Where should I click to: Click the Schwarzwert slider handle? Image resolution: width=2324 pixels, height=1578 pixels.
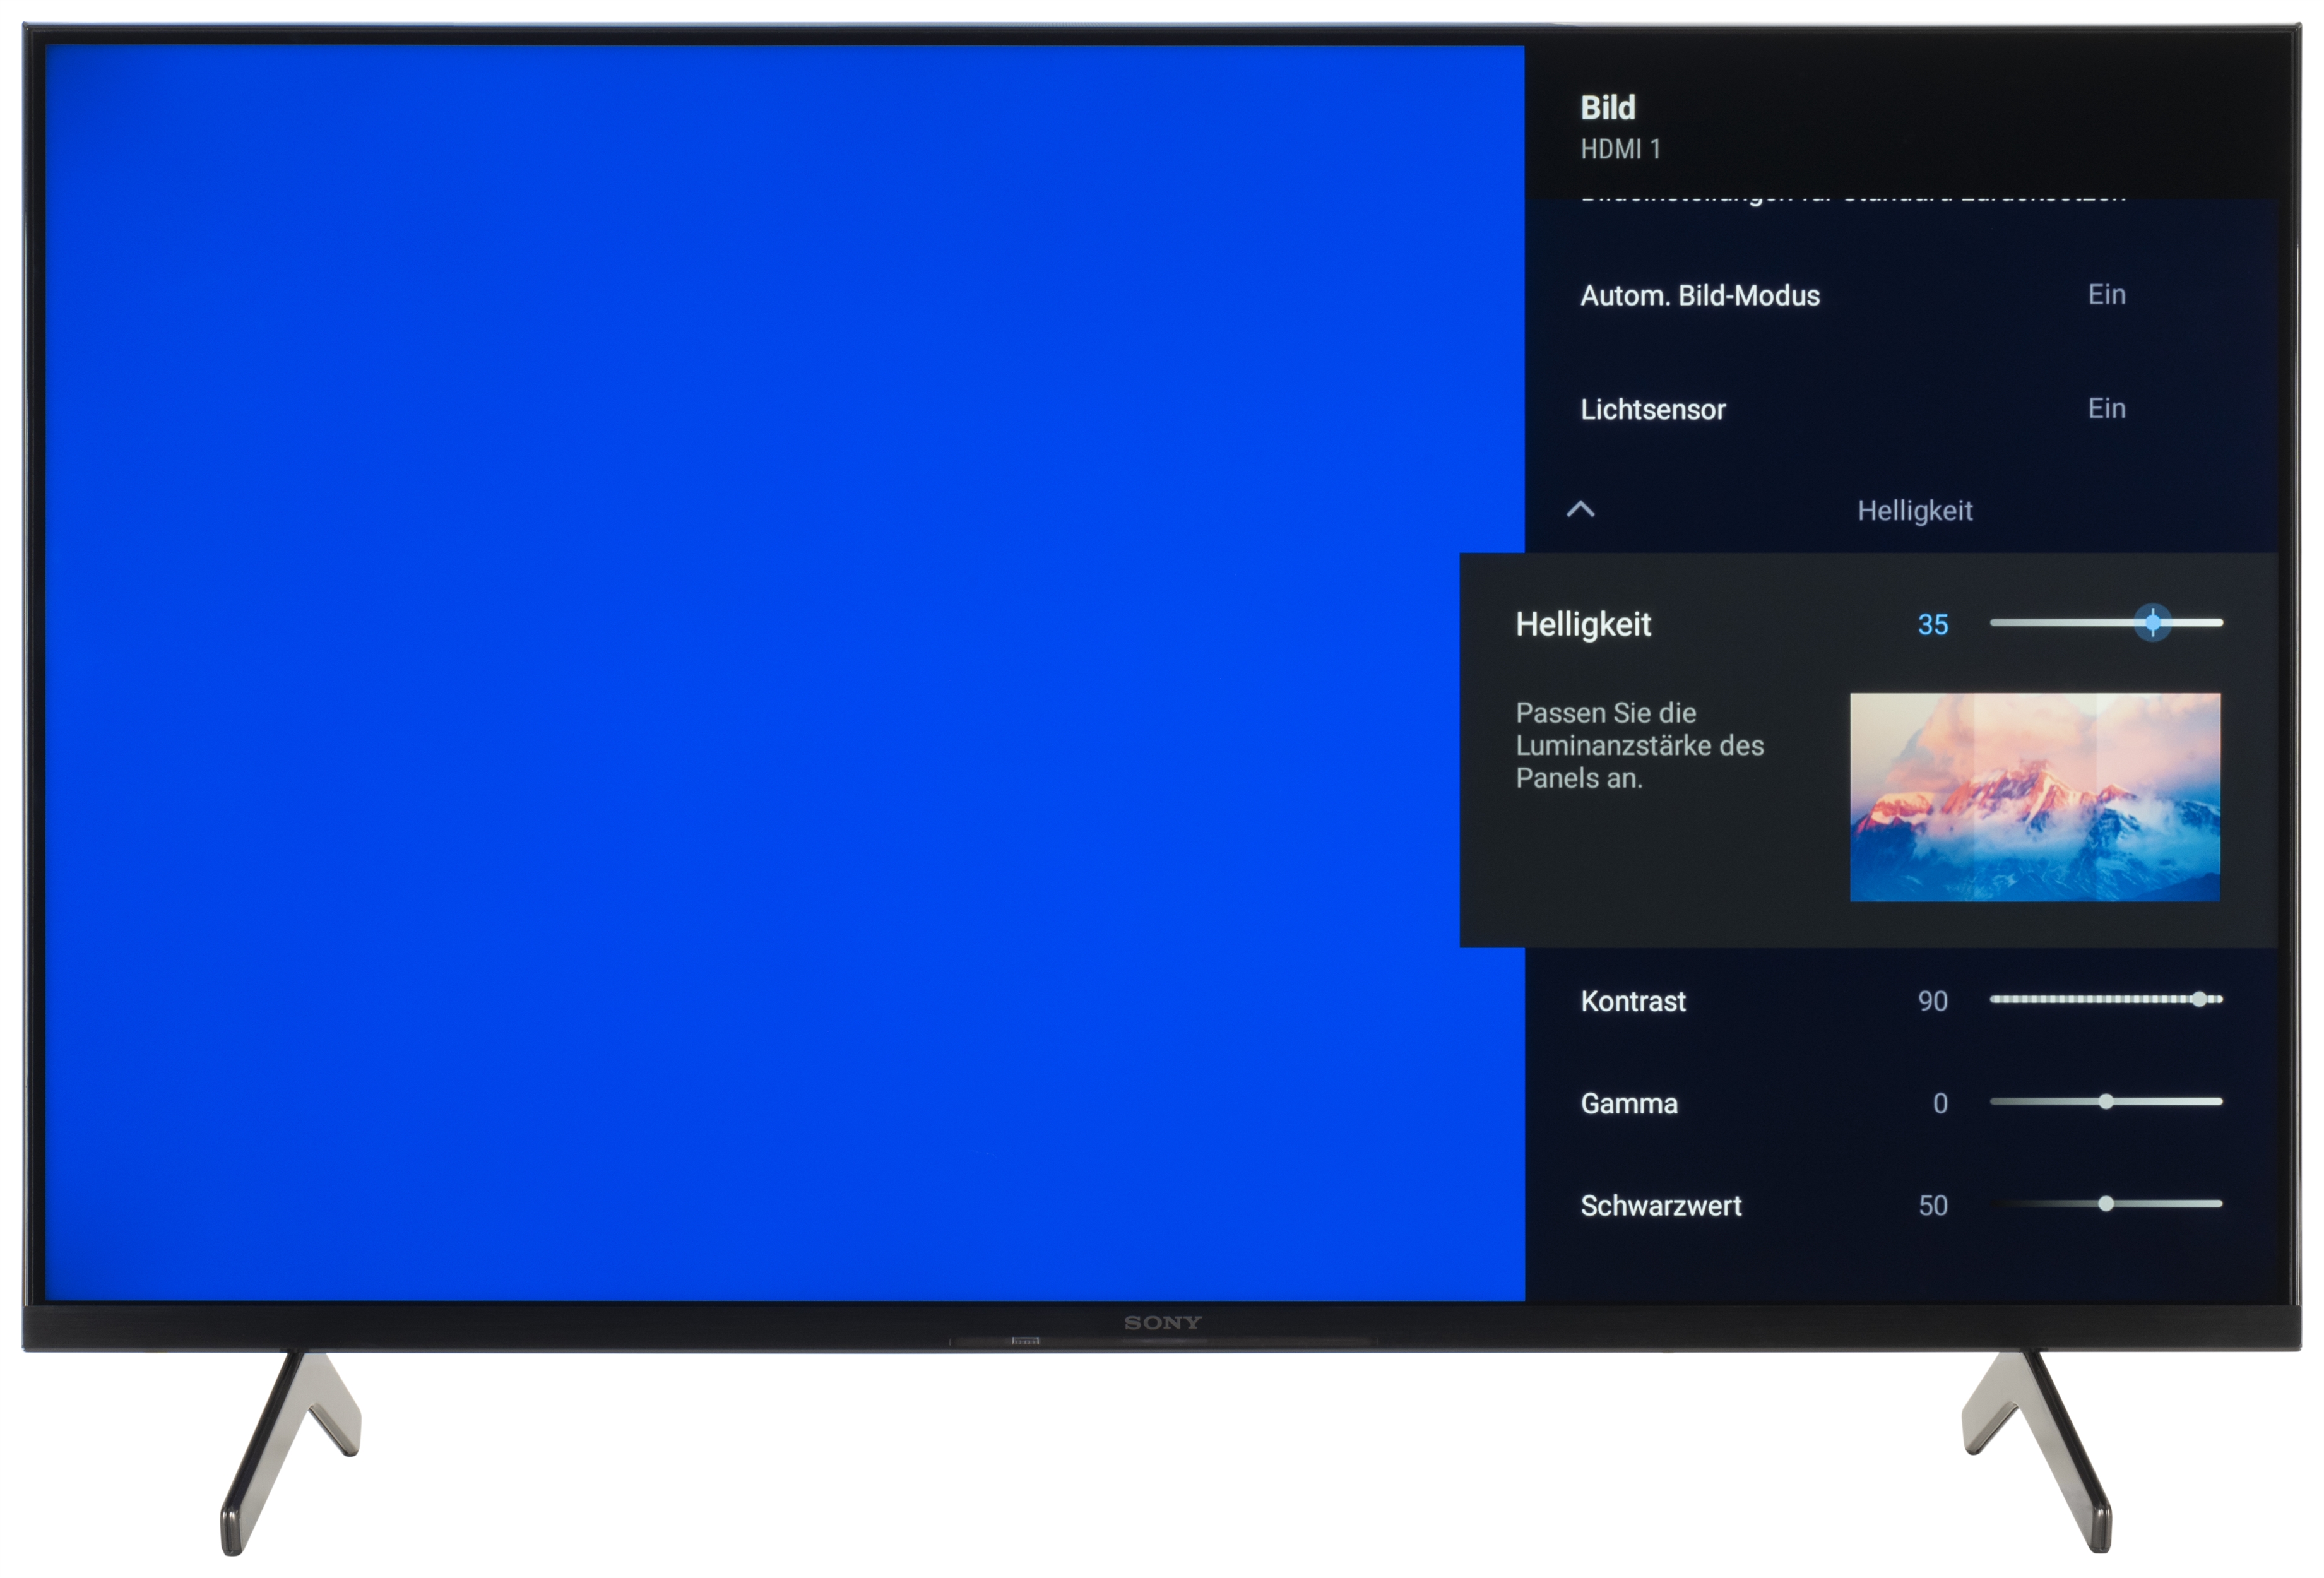pyautogui.click(x=2106, y=1204)
